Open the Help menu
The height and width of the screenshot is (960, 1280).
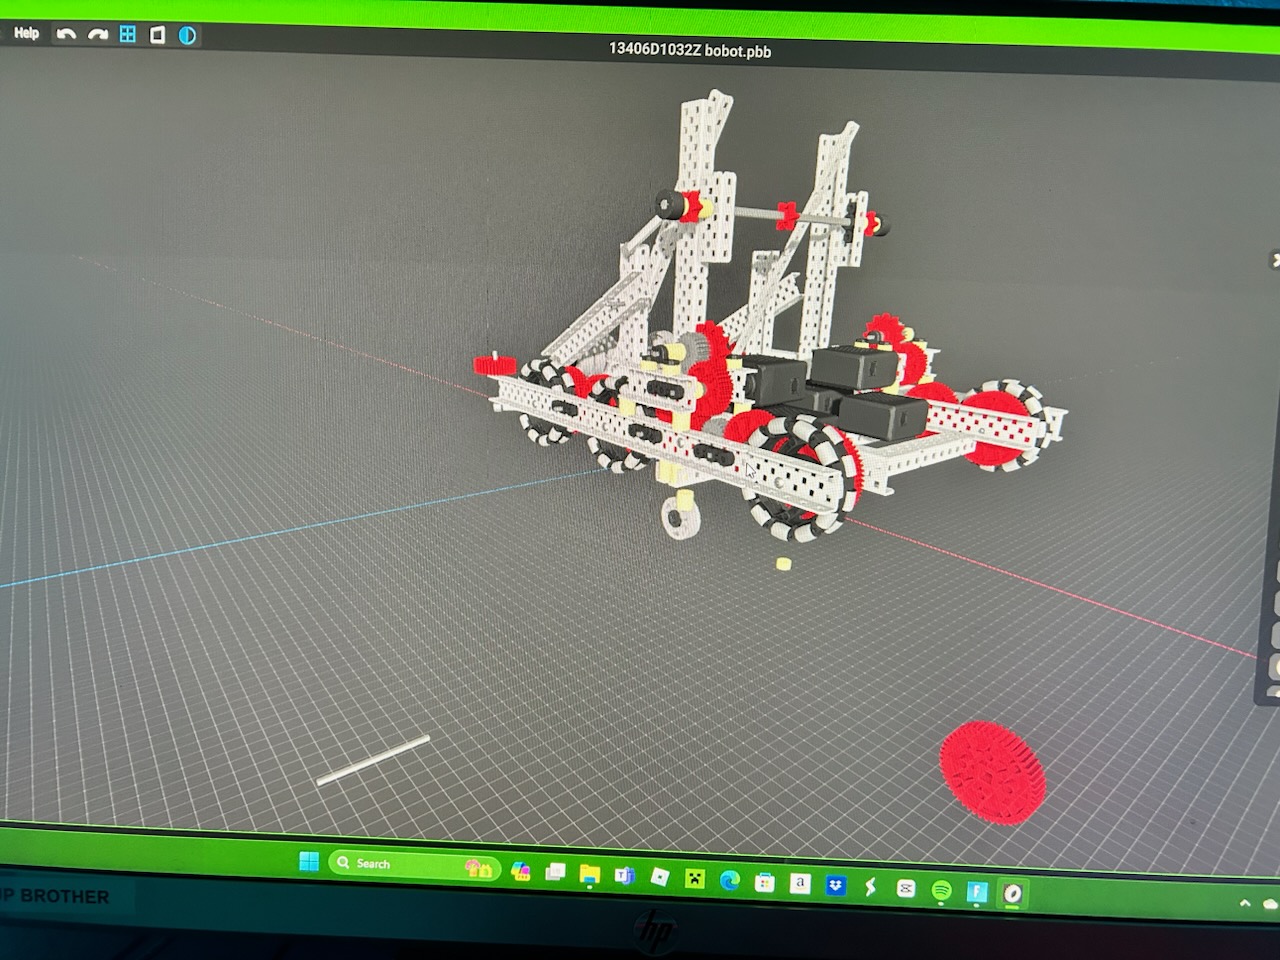coord(27,33)
